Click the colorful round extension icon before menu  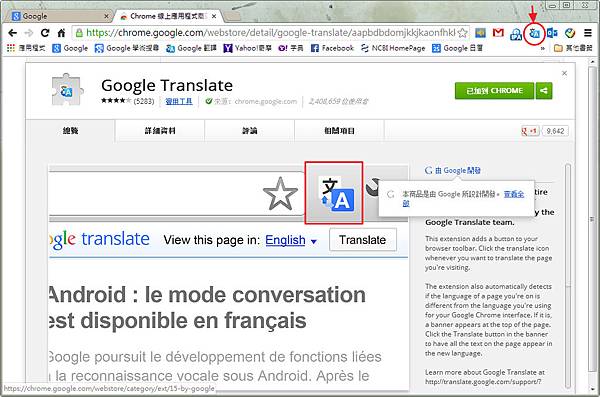click(x=570, y=33)
